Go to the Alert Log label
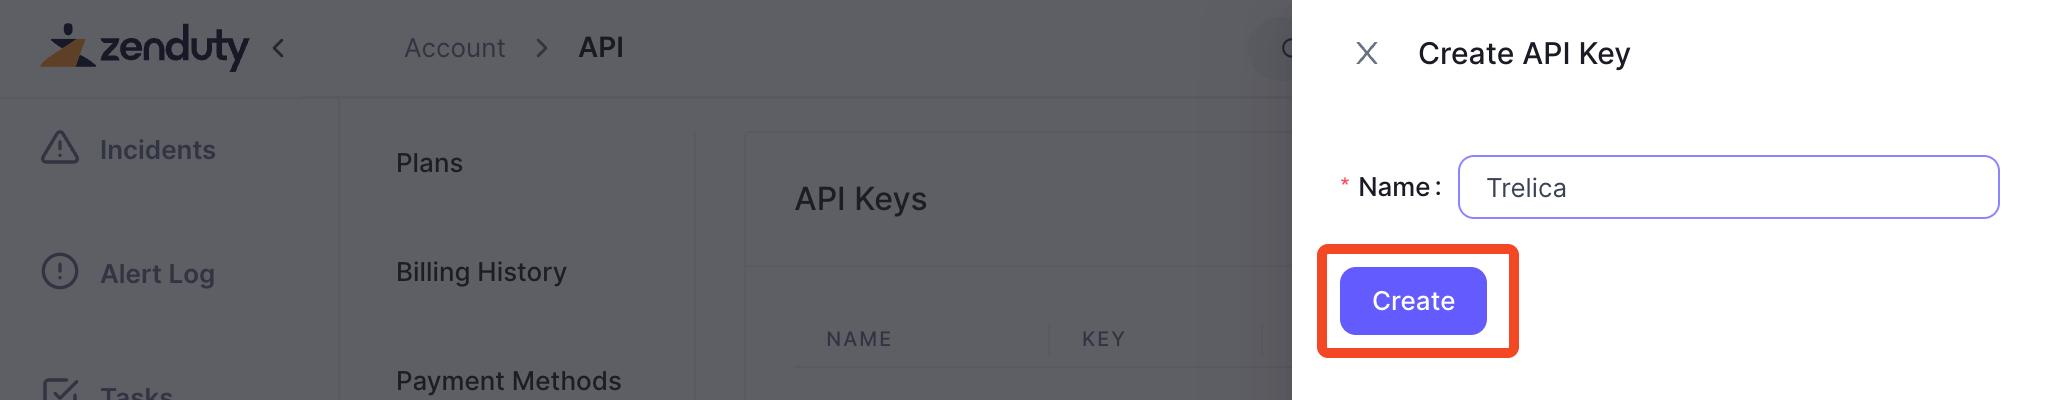The height and width of the screenshot is (400, 2046). coord(158,274)
